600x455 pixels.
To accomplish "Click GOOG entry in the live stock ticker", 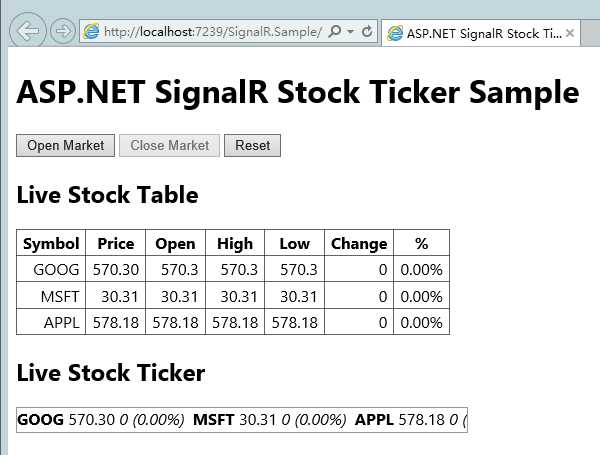I will tap(101, 420).
